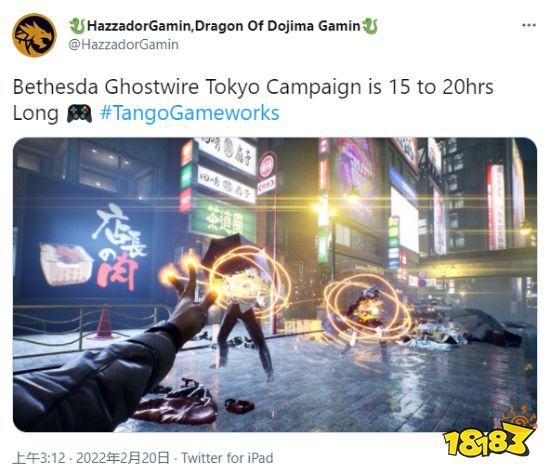Follow the #TangoGameworks hashtag
Screen dimensions: 550x474
click(x=190, y=113)
